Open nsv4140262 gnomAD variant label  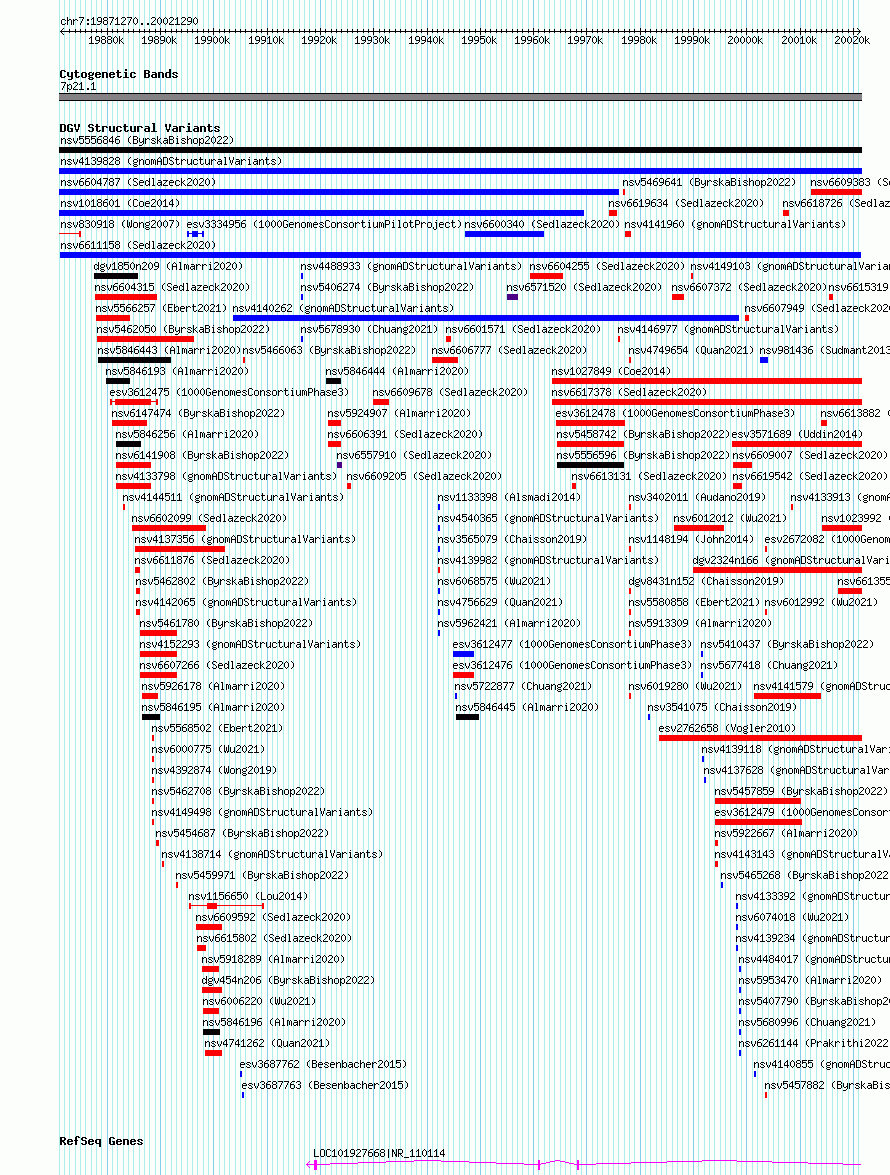click(x=343, y=308)
